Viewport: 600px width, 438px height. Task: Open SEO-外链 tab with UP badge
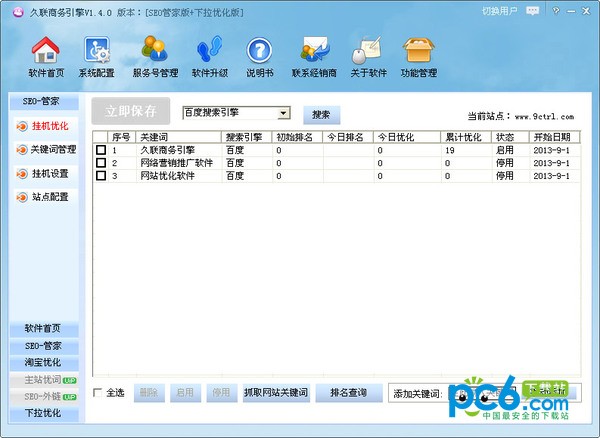[44, 396]
